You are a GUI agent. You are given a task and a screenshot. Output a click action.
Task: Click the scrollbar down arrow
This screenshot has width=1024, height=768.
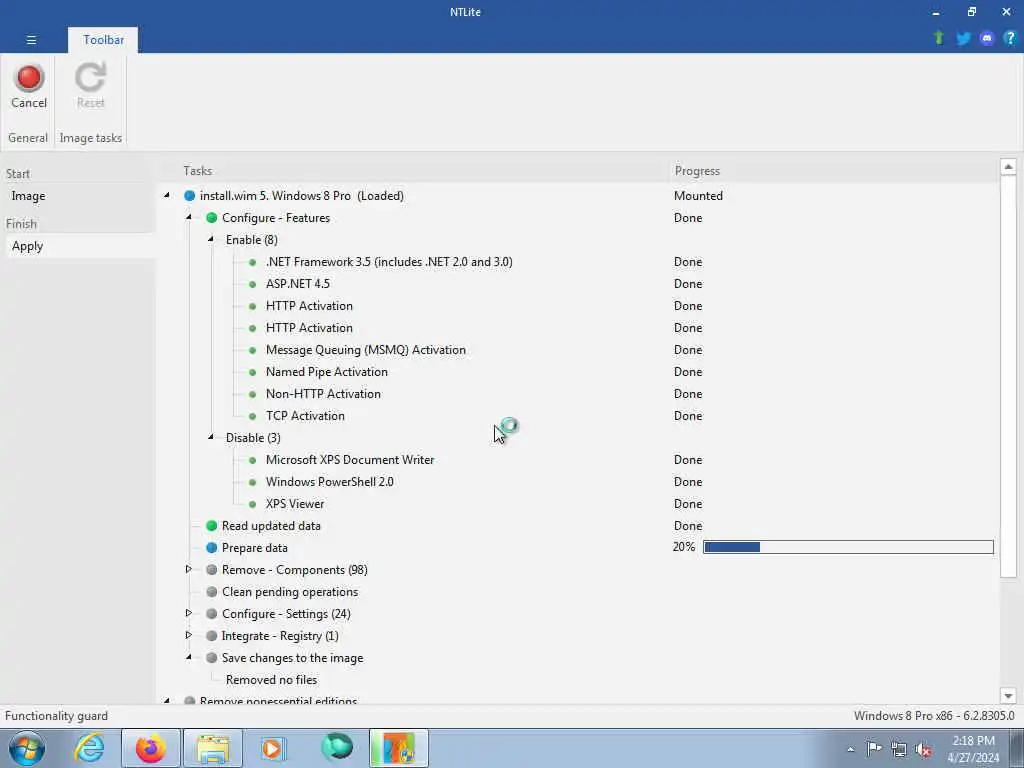click(1008, 696)
